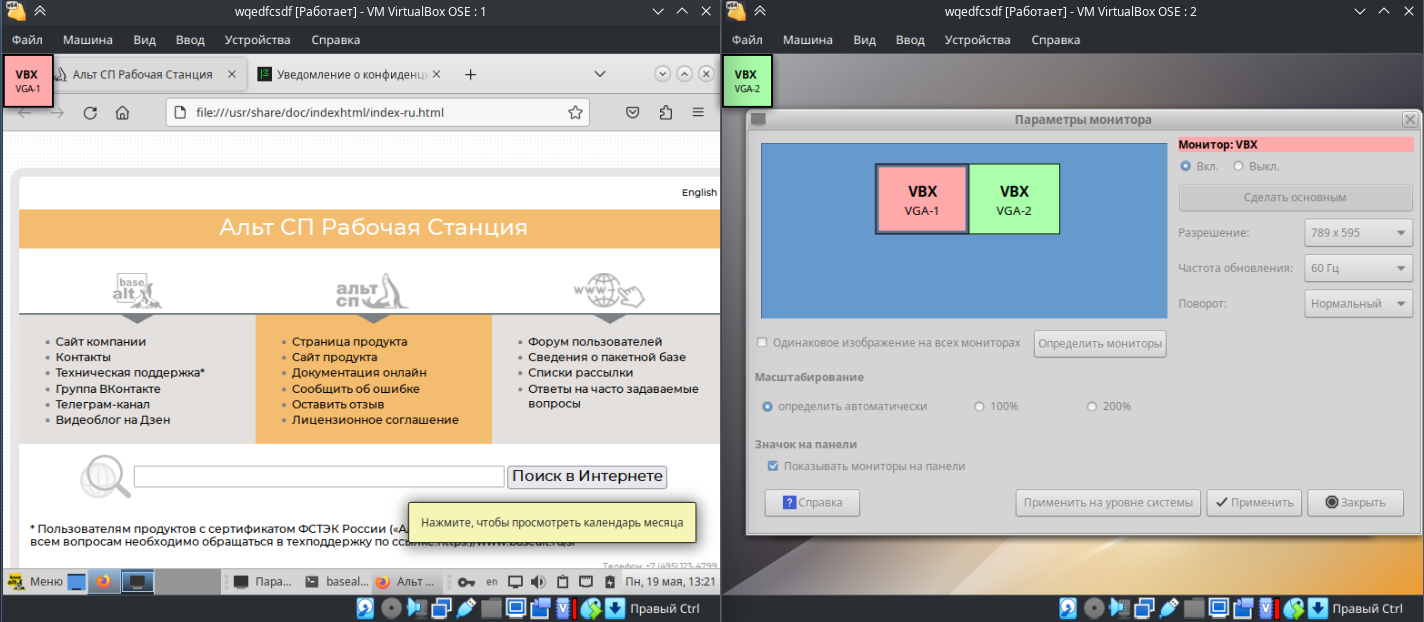Open the Firefox hamburger application menu
The width and height of the screenshot is (1424, 622).
[699, 113]
